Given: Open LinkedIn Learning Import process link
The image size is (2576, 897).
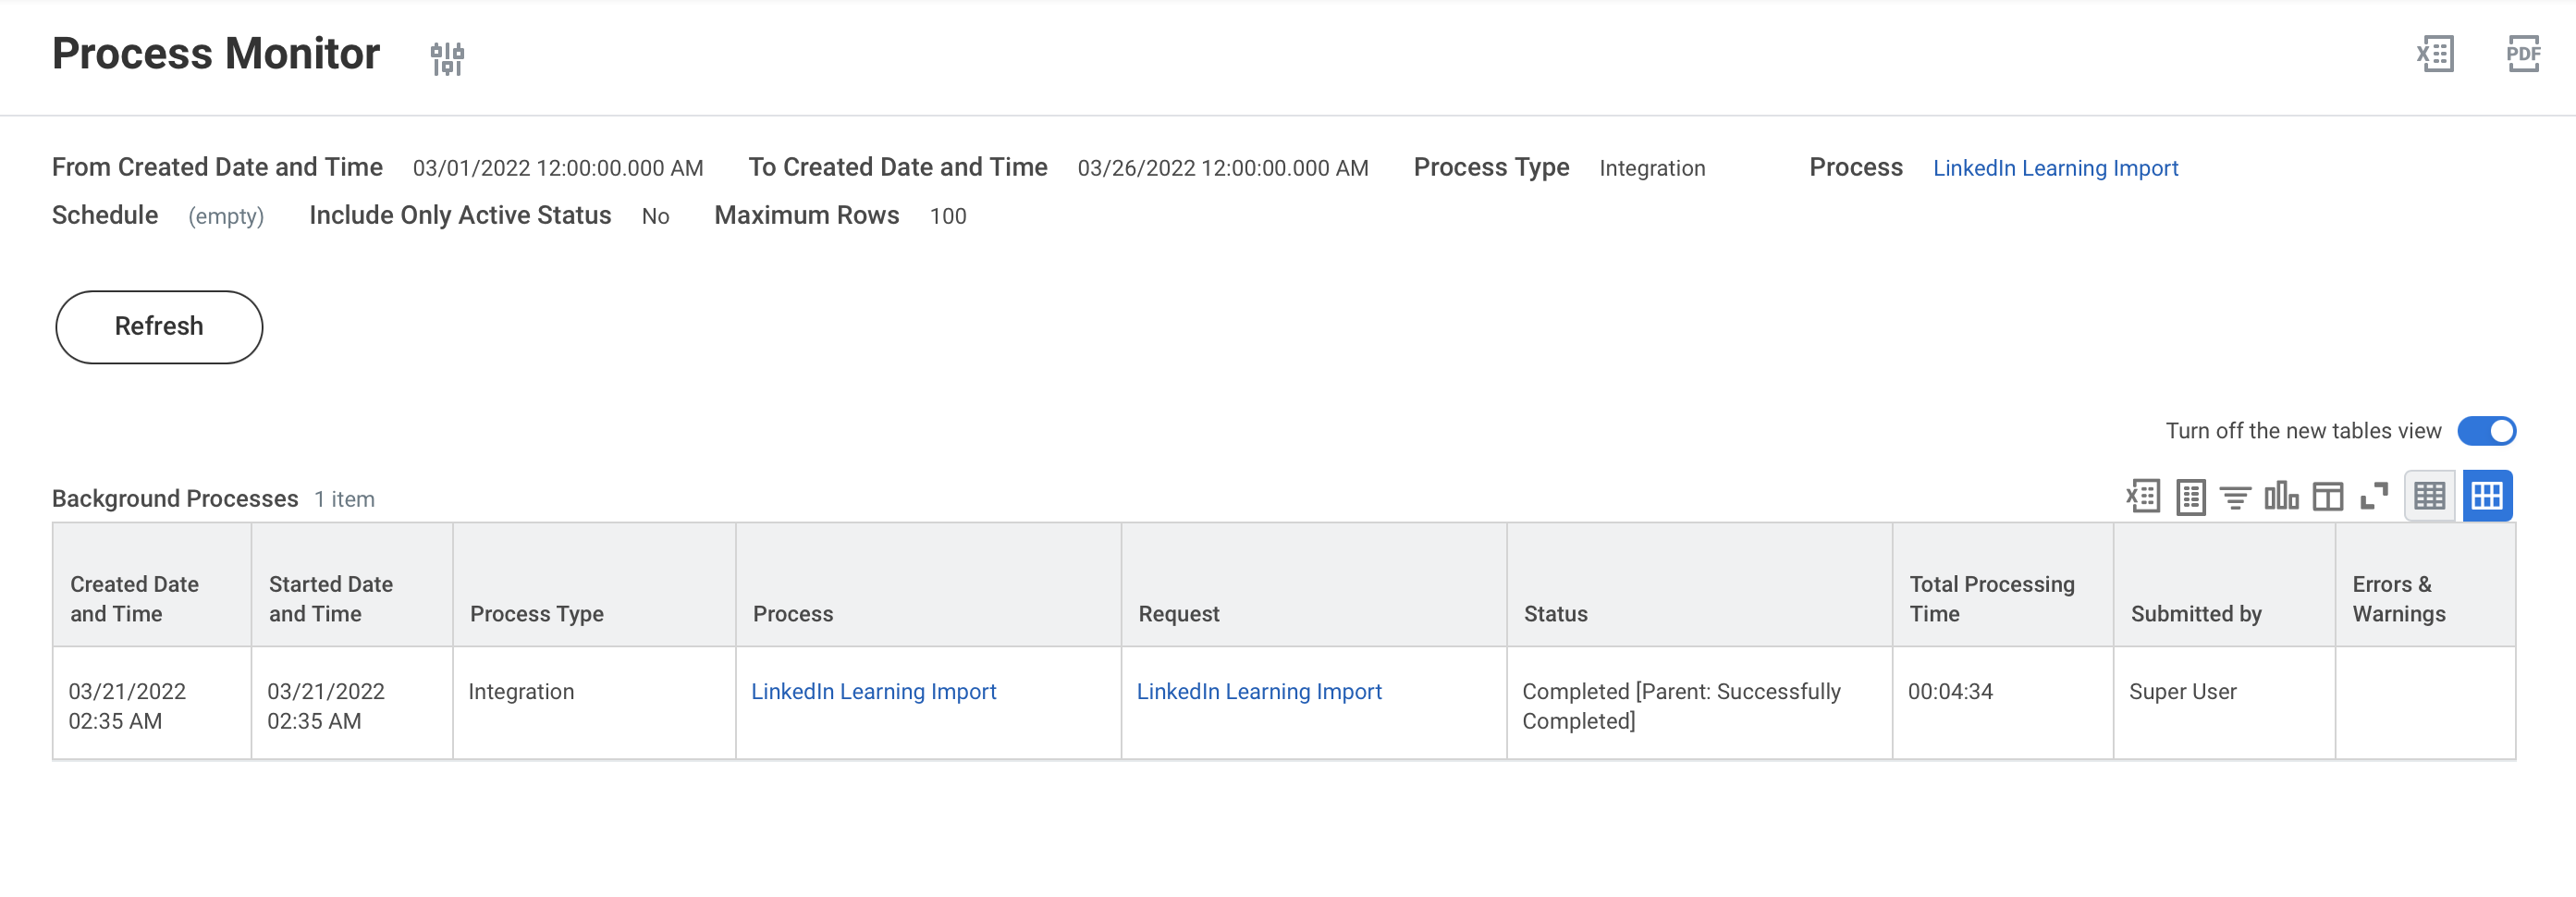Looking at the screenshot, I should coord(873,691).
